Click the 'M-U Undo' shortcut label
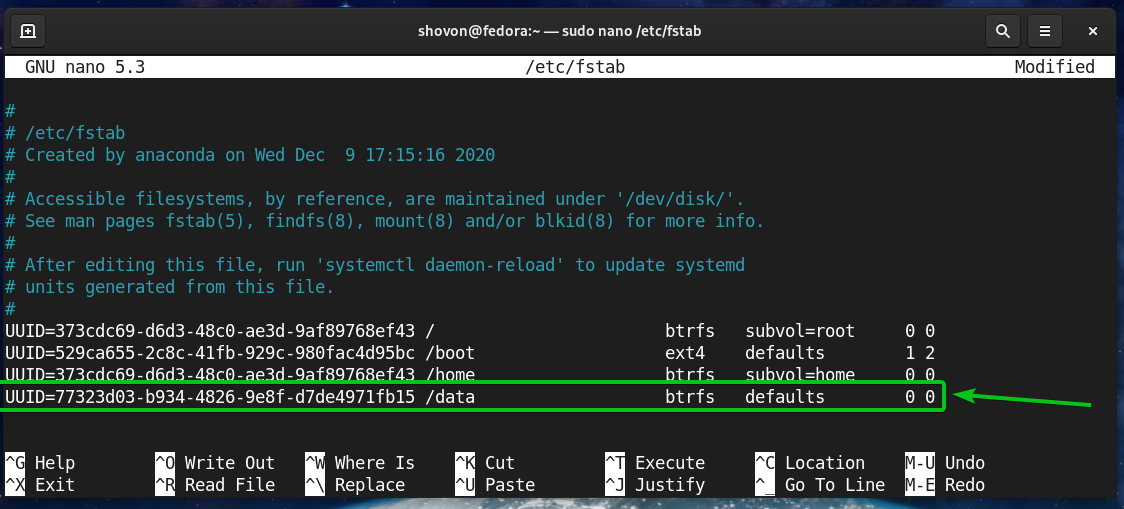This screenshot has height=509, width=1124. pos(945,463)
